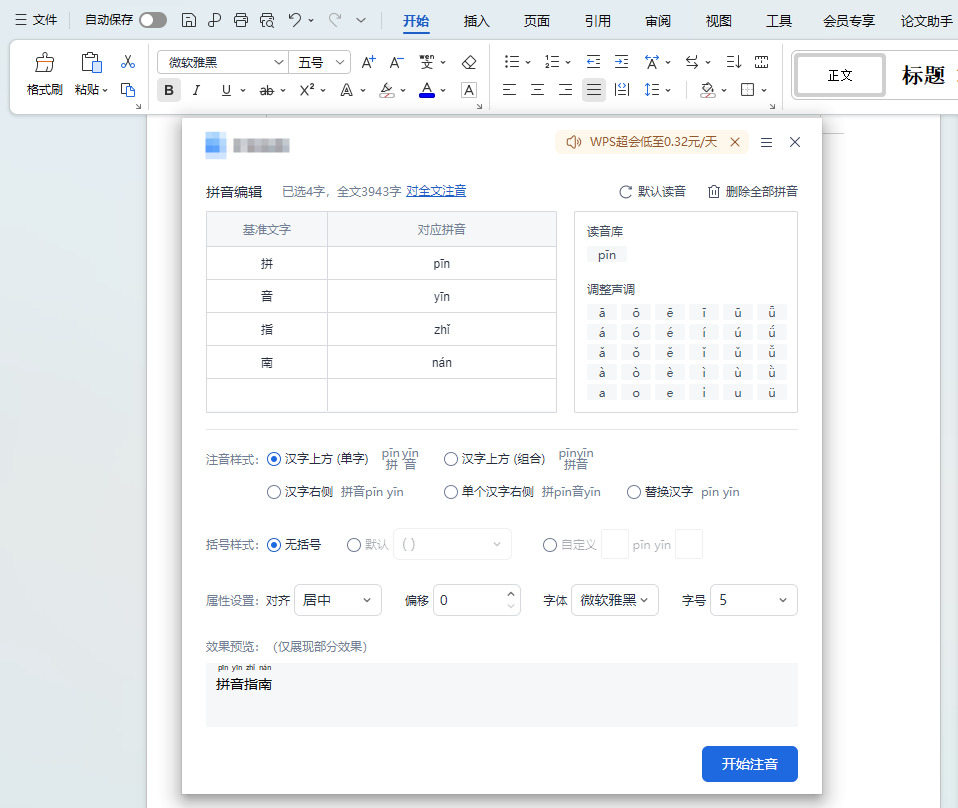Click the bulleted list icon
Viewport: 958px width, 808px height.
click(512, 62)
